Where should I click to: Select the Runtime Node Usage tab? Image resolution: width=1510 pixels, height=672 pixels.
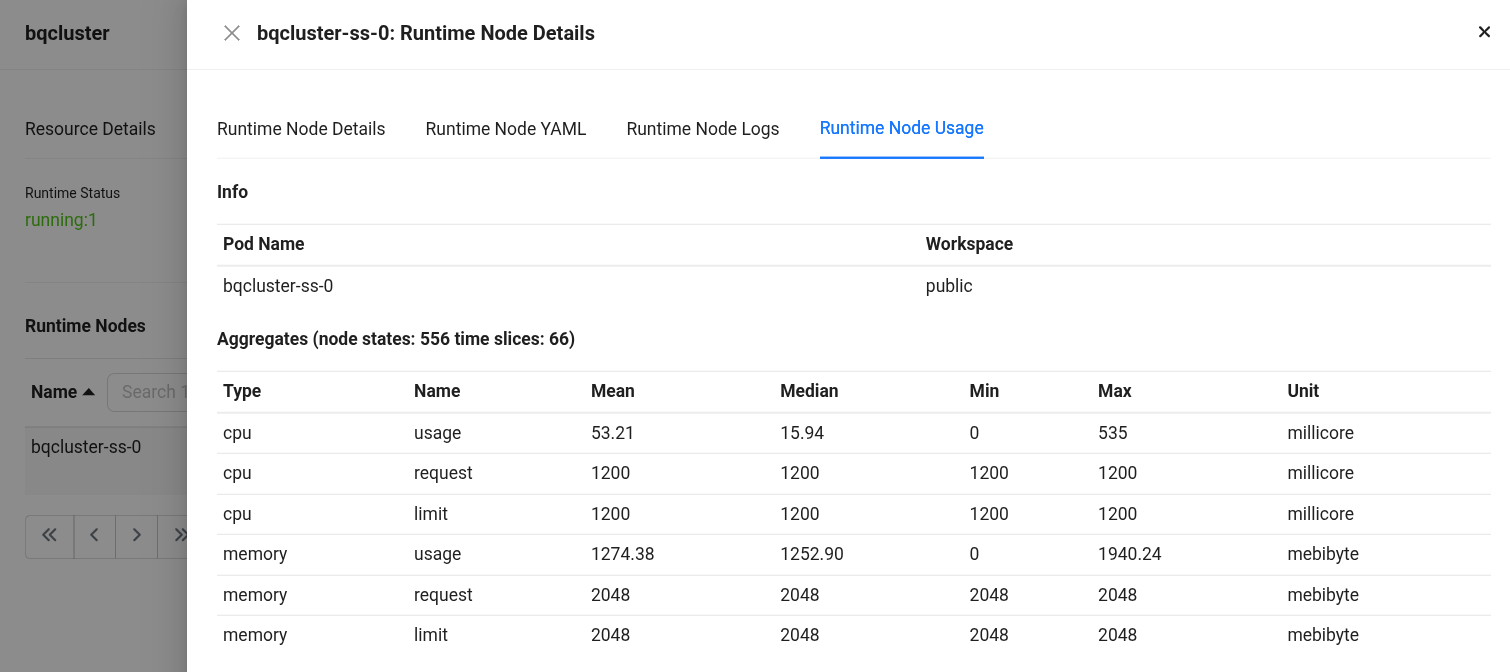901,128
